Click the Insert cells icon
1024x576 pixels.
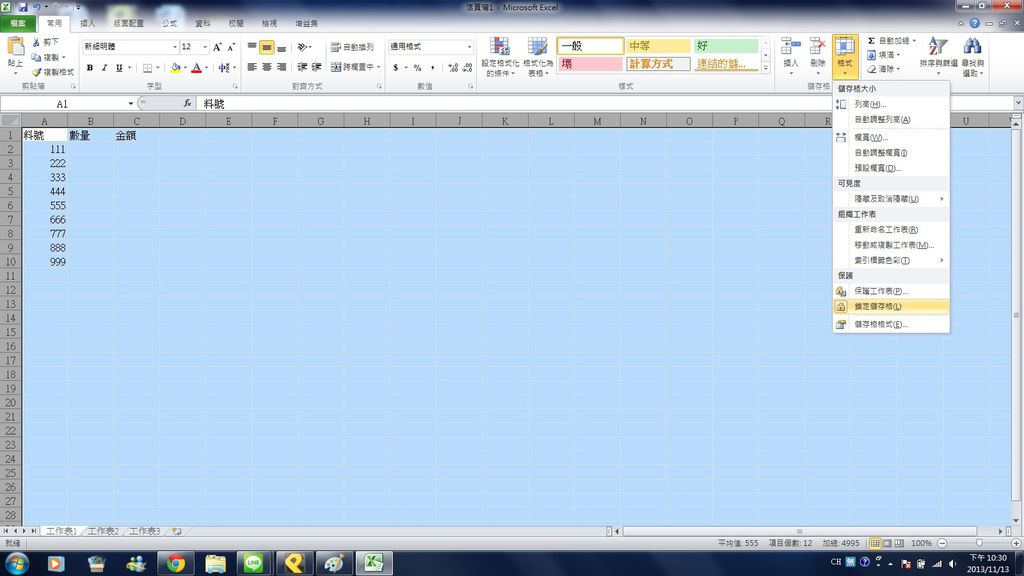pyautogui.click(x=790, y=47)
